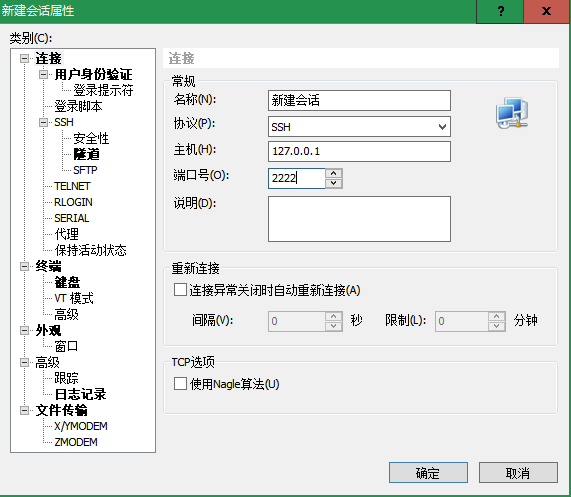Open 代理 settings
The height and width of the screenshot is (497, 571).
[66, 234]
